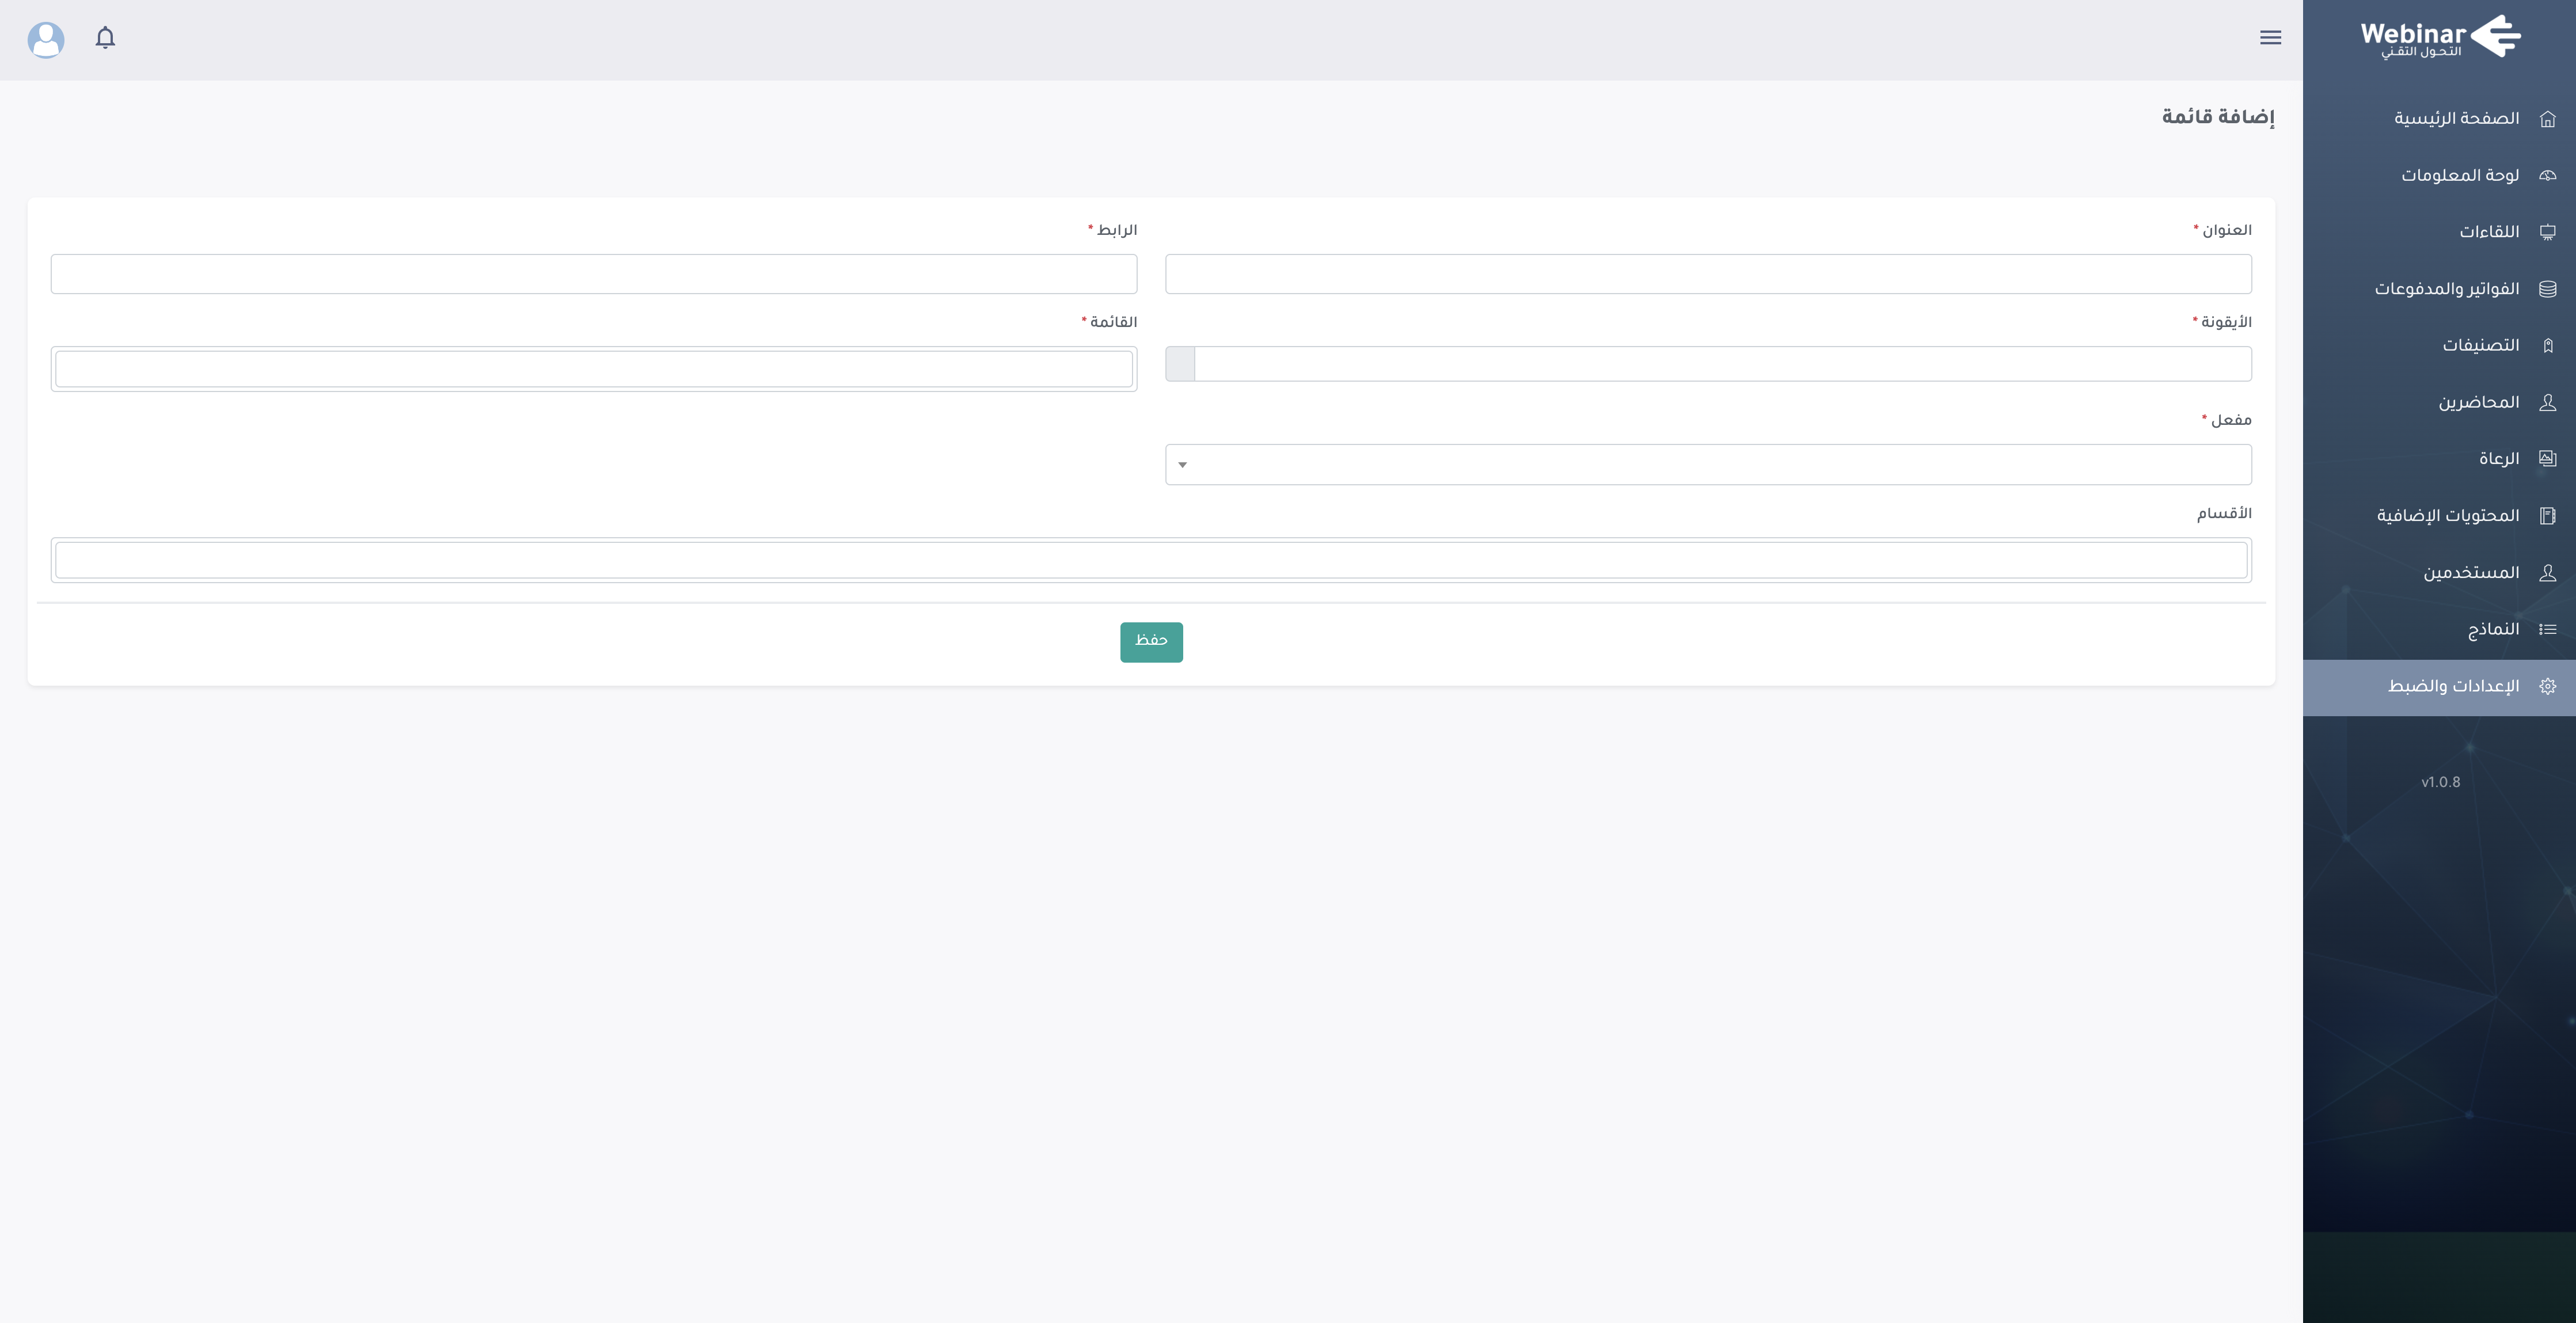Screen dimensions: 2576x1323
Task: Click the إضافة قائمة page heading
Action: [x=2218, y=117]
